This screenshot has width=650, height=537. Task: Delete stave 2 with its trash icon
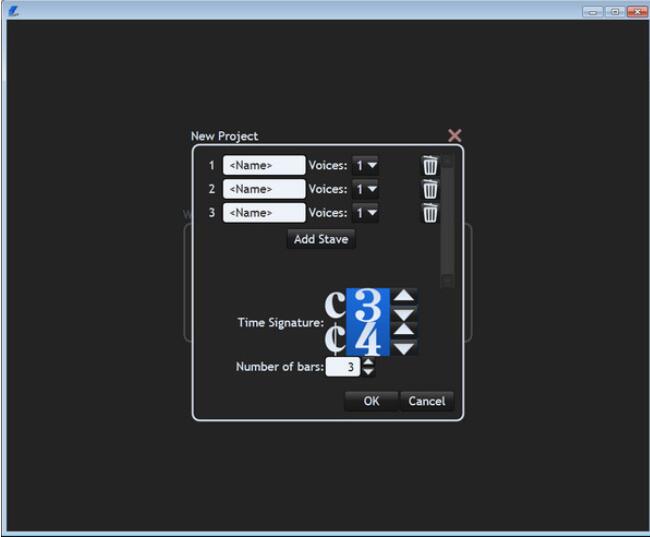[430, 189]
